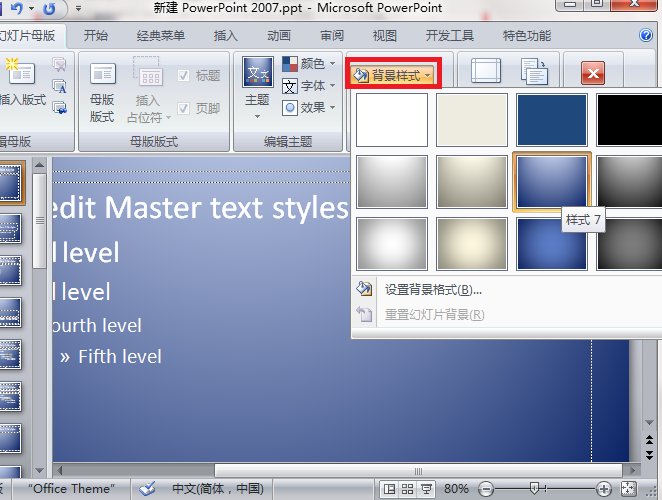The width and height of the screenshot is (662, 500).
Task: Click the fit slide to window icon
Action: pos(628,489)
